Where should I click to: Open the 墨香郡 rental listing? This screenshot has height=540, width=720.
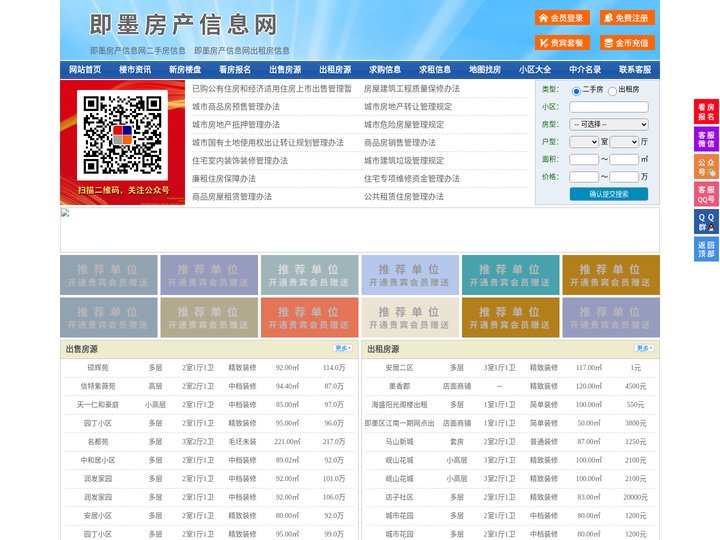tap(399, 386)
